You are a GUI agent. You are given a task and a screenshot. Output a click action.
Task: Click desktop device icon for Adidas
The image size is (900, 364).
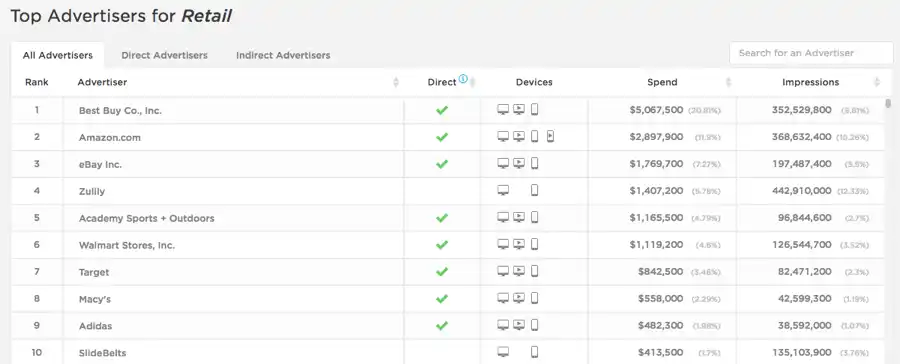click(503, 326)
